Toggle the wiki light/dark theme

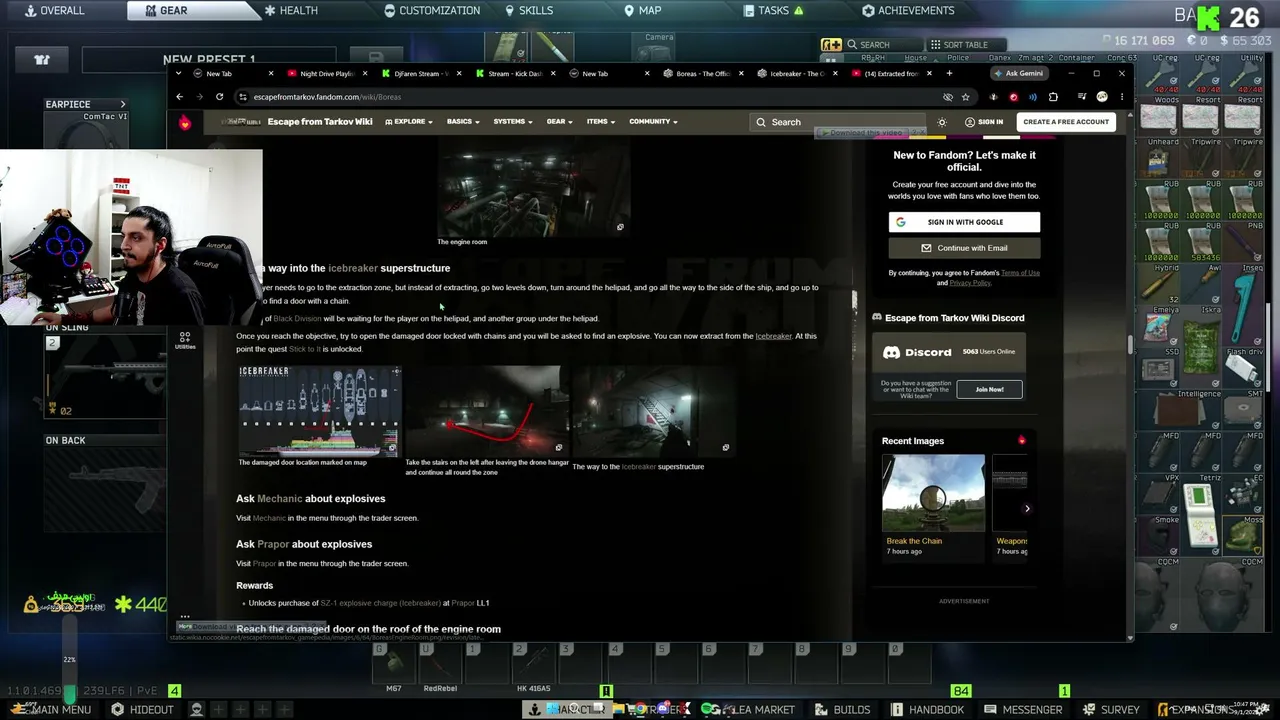[942, 122]
